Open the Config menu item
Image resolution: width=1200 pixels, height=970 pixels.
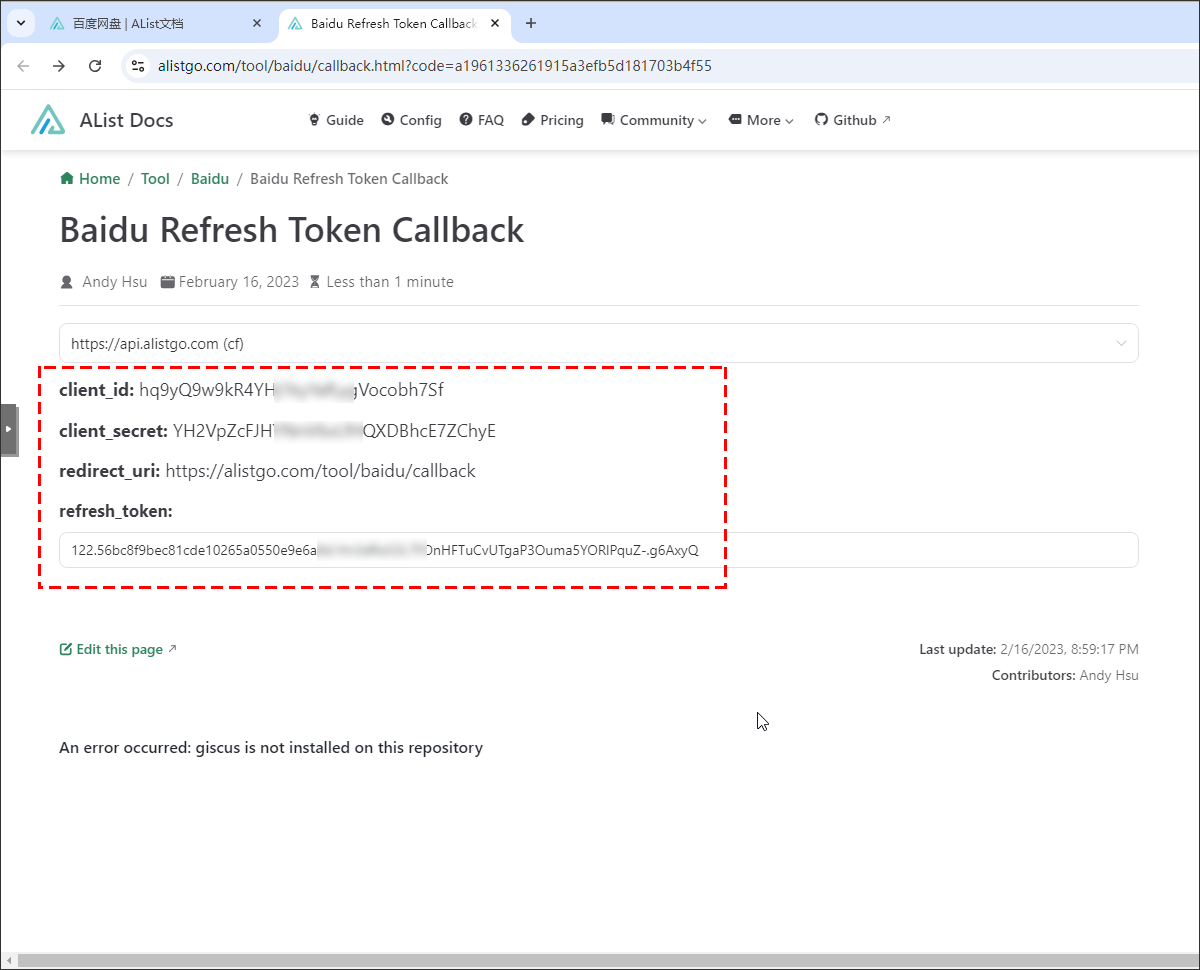click(411, 120)
